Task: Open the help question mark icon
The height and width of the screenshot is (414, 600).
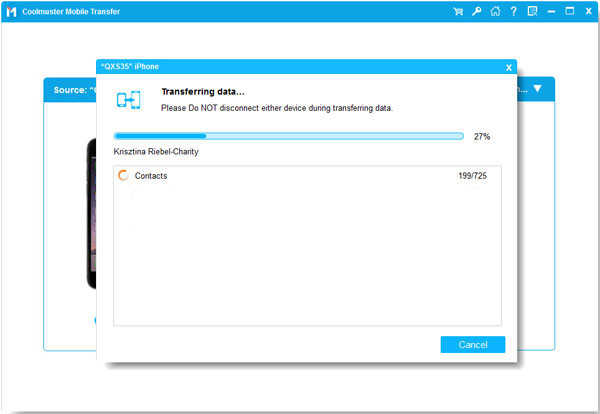Action: [x=512, y=11]
